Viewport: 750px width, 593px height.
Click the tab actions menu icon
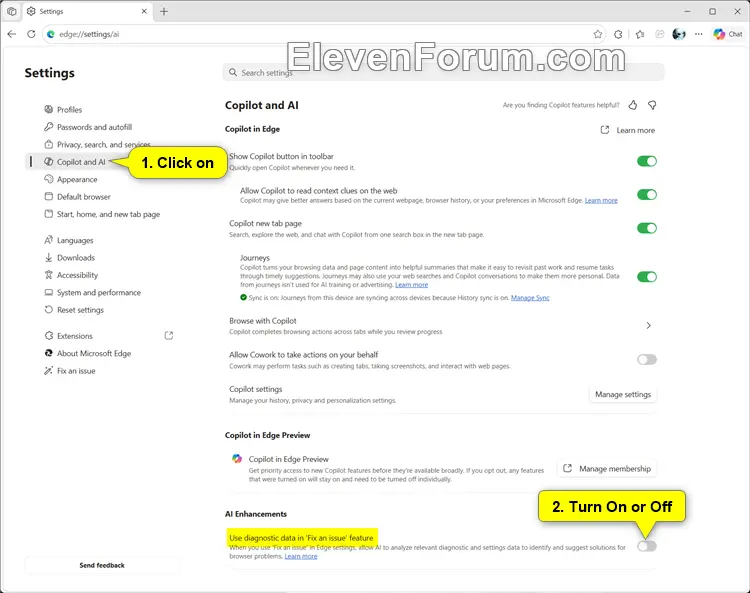[11, 11]
